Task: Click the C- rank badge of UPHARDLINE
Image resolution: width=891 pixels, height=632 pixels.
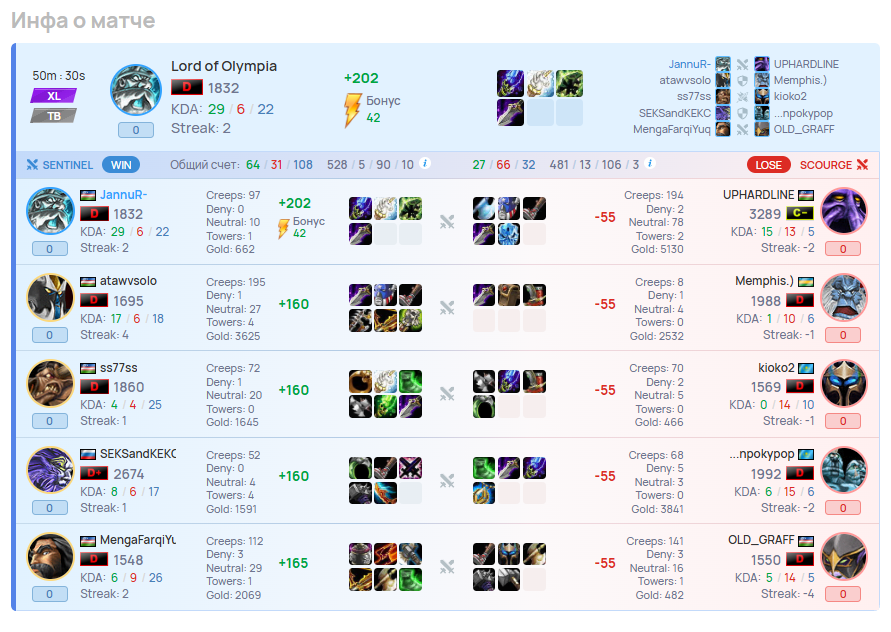Action: tap(800, 214)
